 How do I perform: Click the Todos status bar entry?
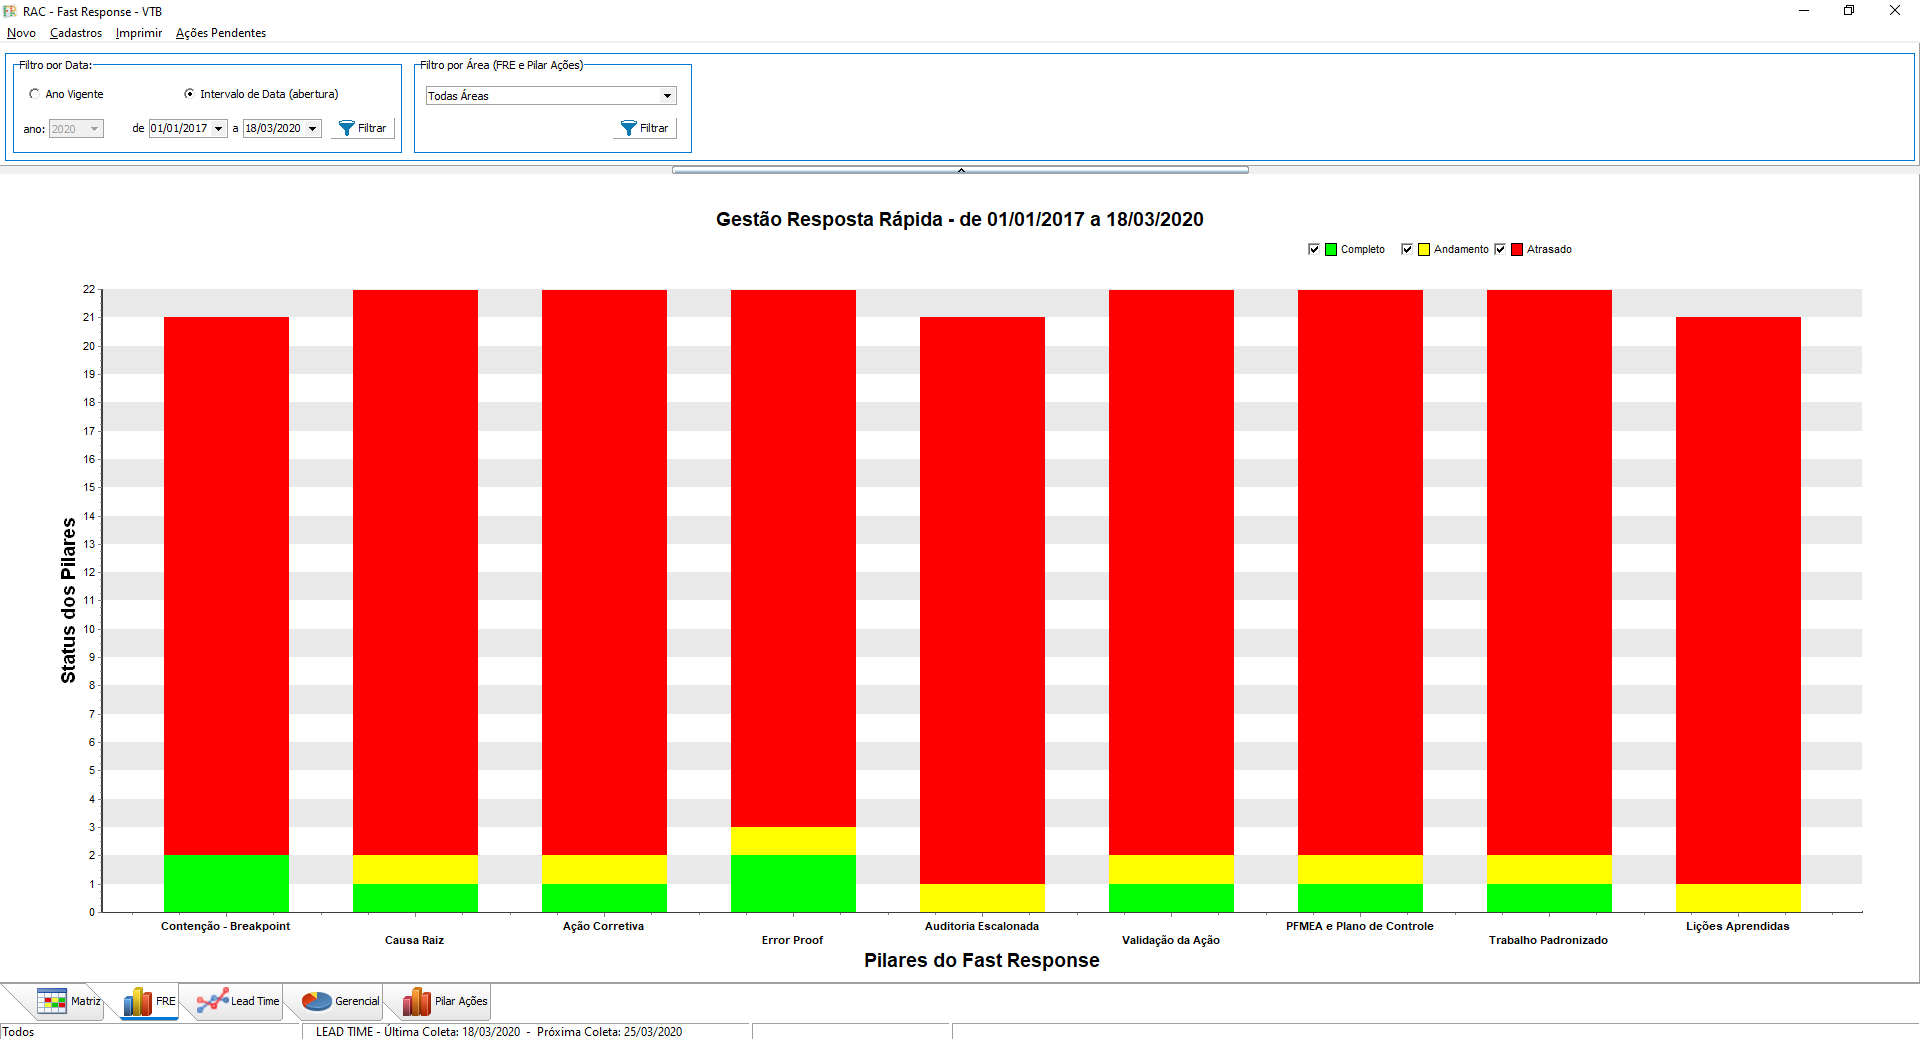click(x=18, y=1032)
